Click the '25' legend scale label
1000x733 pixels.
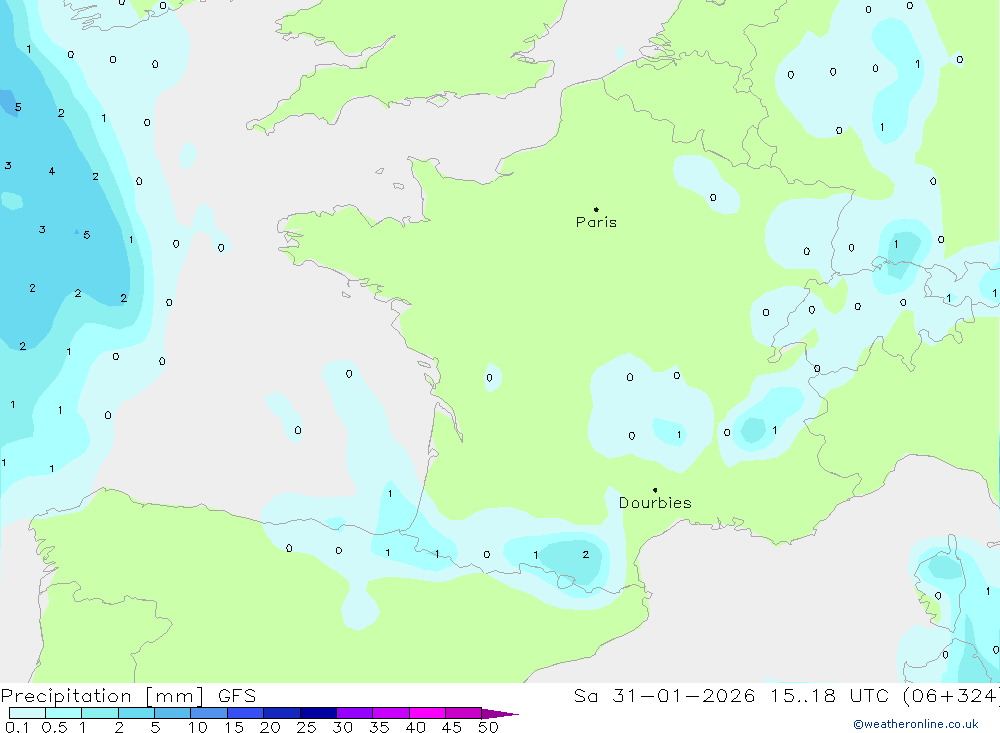307,727
